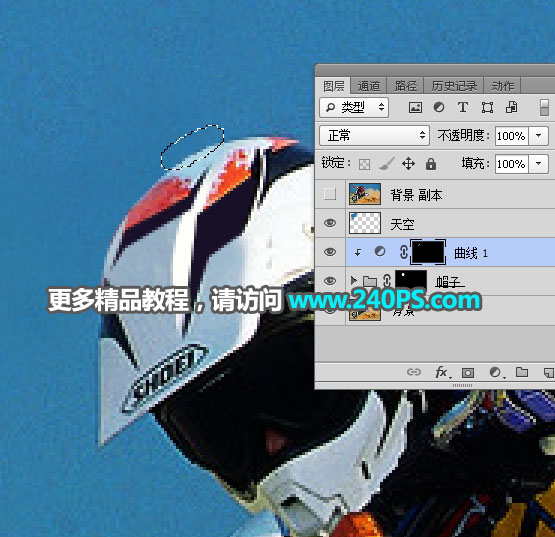The width and height of the screenshot is (555, 537).
Task: Lock position move icon
Action: (x=408, y=164)
